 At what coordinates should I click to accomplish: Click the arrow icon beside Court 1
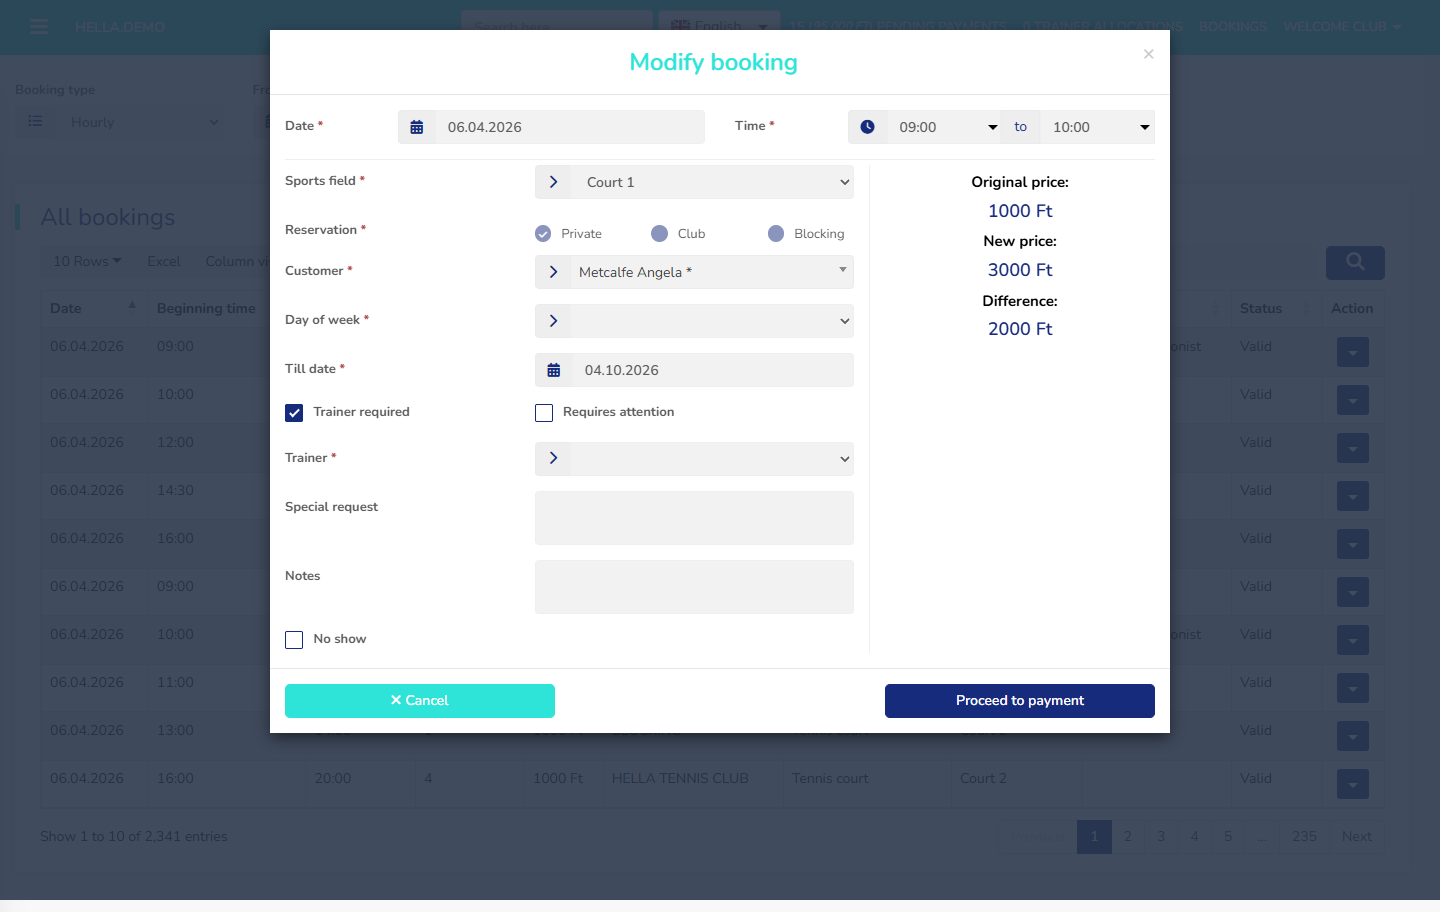click(x=553, y=182)
